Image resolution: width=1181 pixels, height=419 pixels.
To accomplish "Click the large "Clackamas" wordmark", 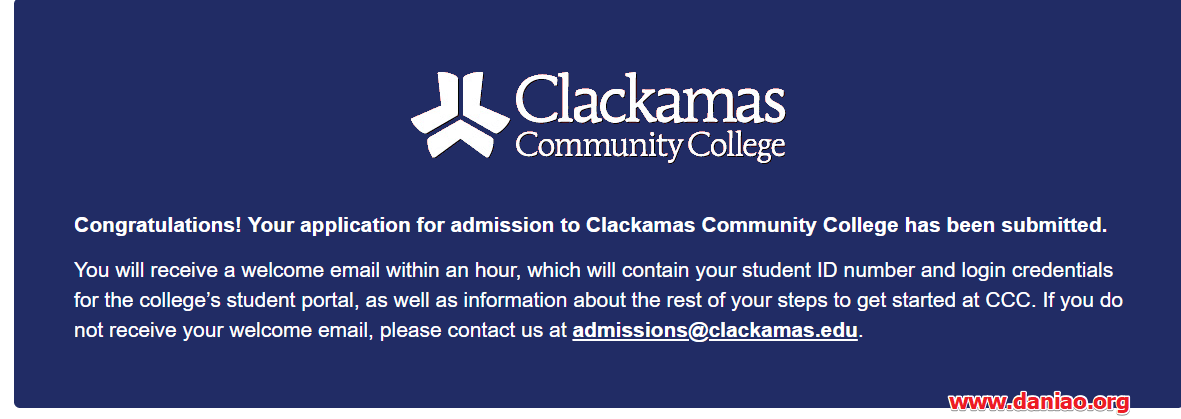I will click(651, 99).
